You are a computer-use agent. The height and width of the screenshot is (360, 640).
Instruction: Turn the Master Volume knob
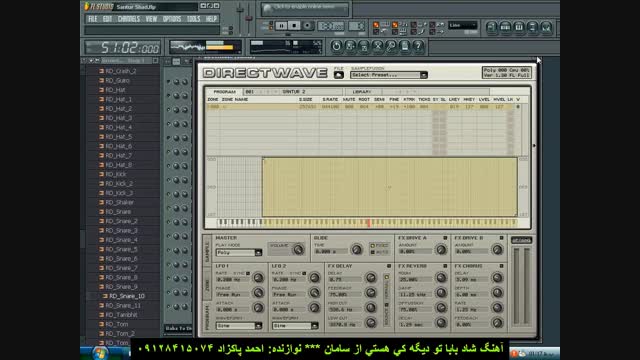pos(298,249)
